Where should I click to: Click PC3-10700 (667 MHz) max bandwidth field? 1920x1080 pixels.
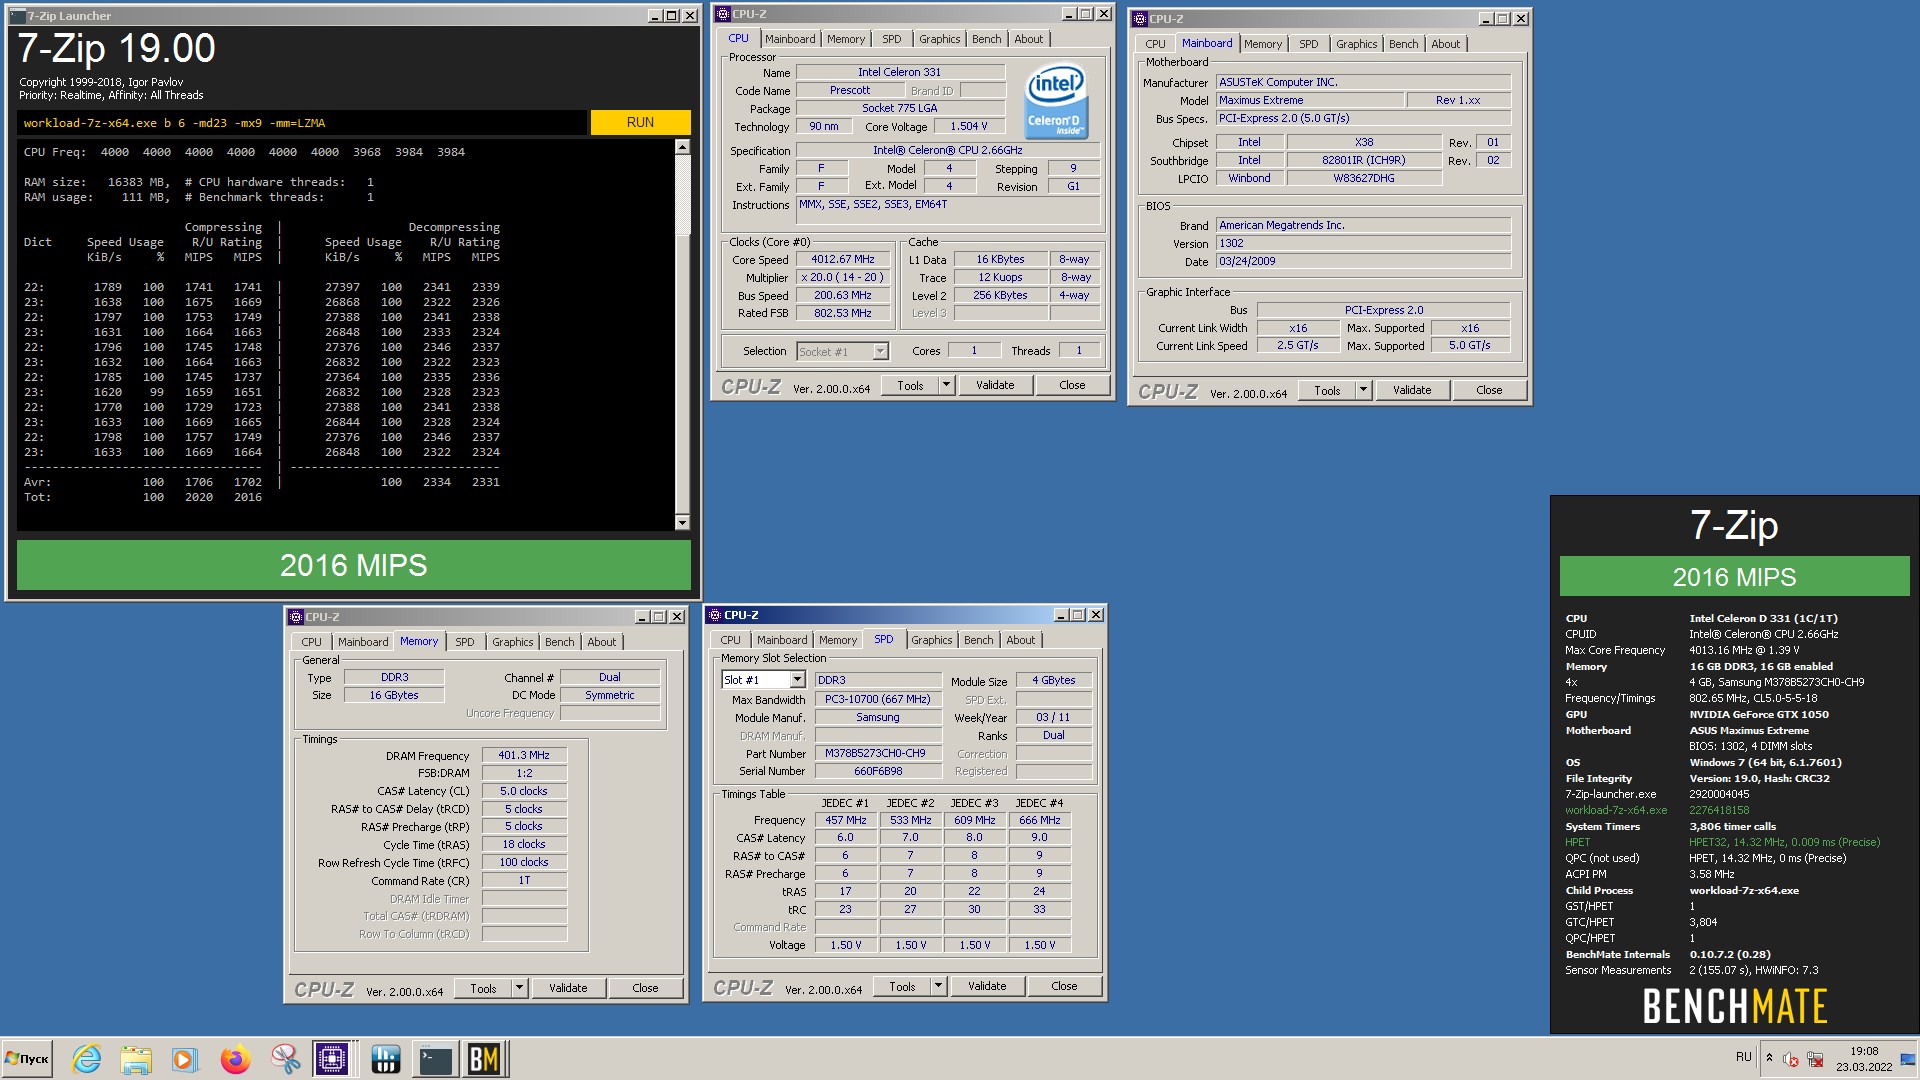[x=878, y=699]
